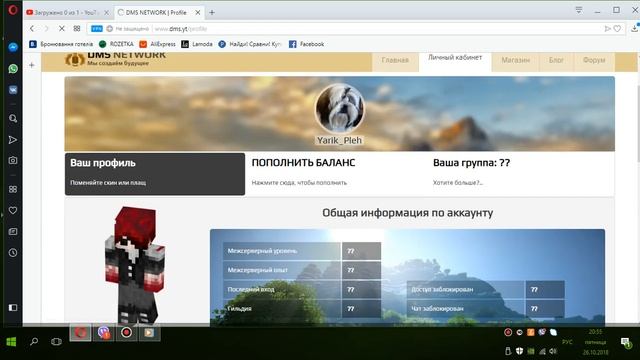The width and height of the screenshot is (640, 360).
Task: Open Windows taskbar search
Action: [x=34, y=342]
